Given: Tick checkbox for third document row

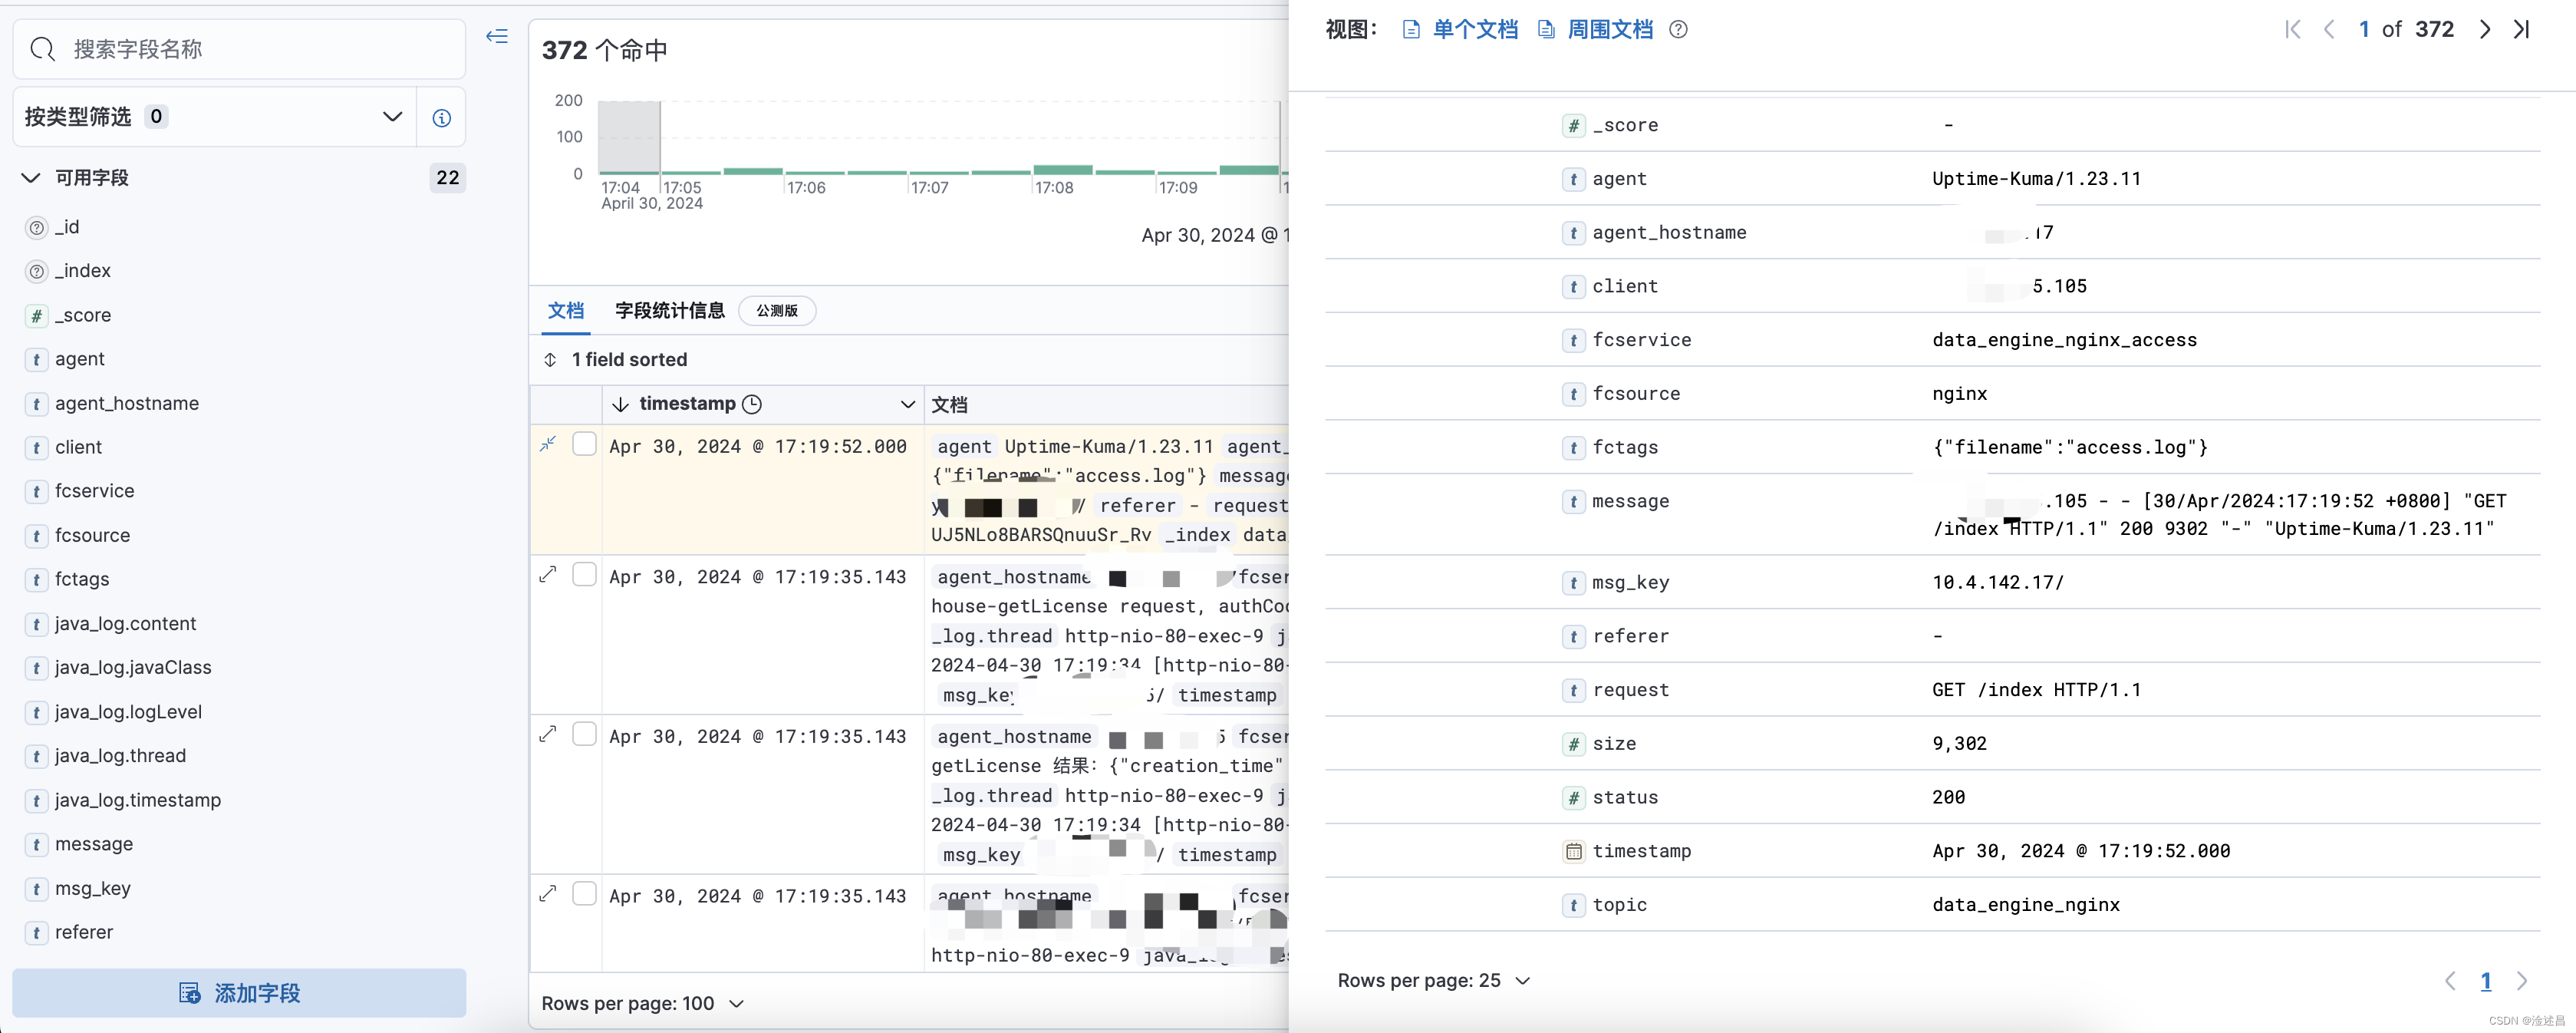Looking at the screenshot, I should [x=584, y=734].
